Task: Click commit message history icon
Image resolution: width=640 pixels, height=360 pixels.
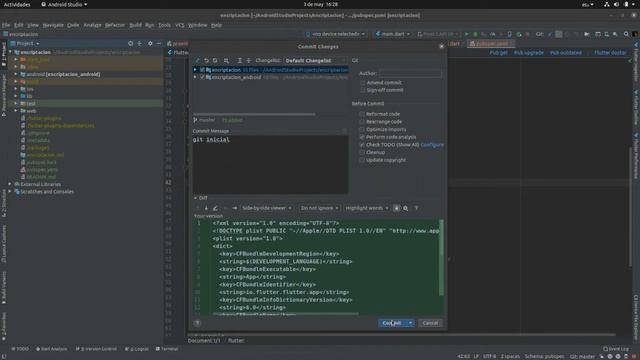Action: pos(344,131)
